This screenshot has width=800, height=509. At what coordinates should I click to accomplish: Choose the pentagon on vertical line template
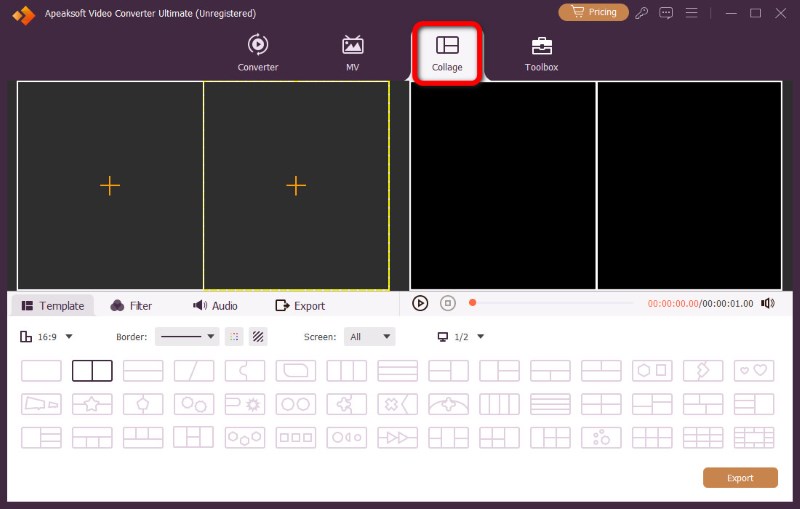coord(143,404)
